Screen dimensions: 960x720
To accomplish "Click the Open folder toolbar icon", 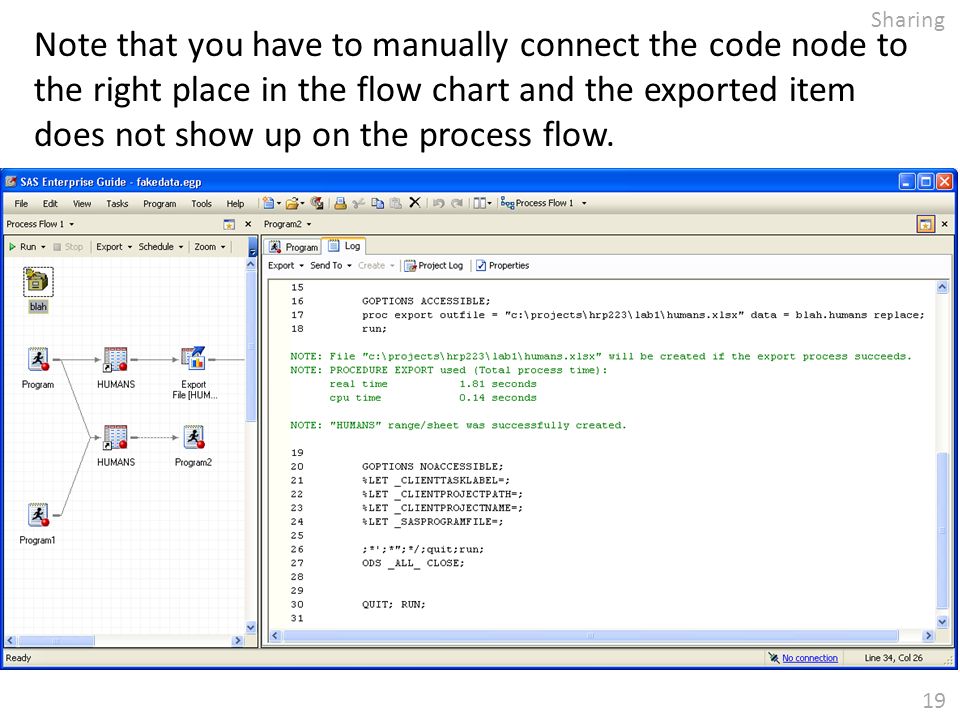I will tap(293, 203).
